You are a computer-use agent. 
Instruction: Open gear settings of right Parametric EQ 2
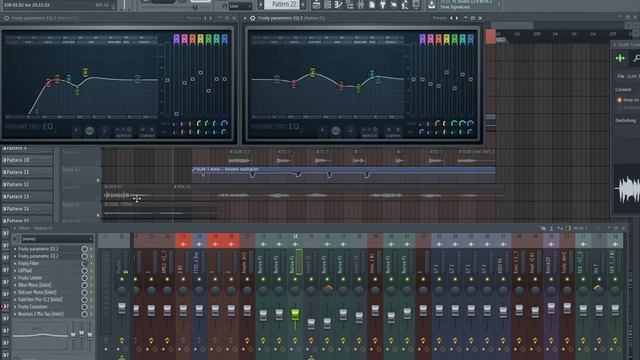(x=253, y=18)
